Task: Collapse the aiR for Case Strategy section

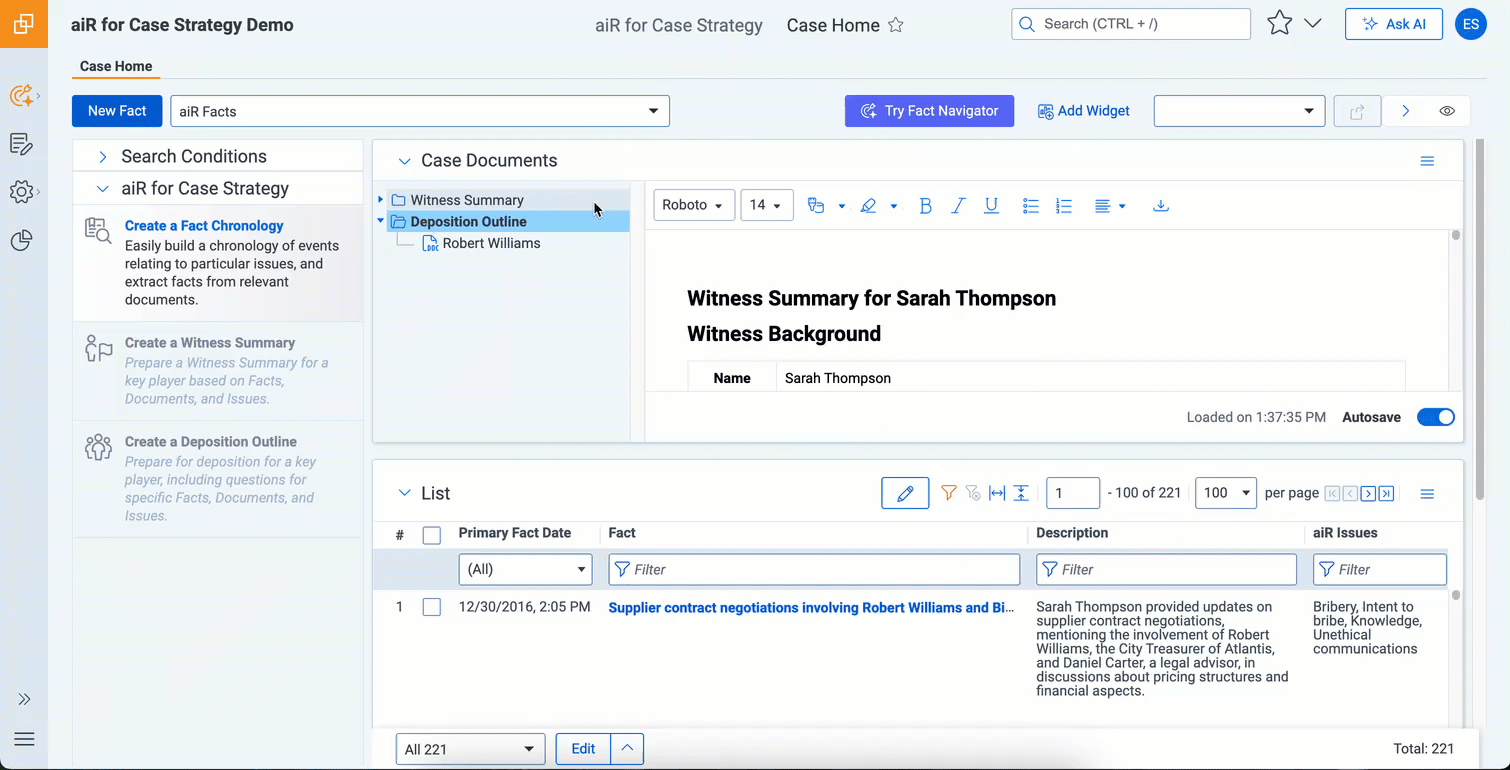Action: [x=102, y=189]
